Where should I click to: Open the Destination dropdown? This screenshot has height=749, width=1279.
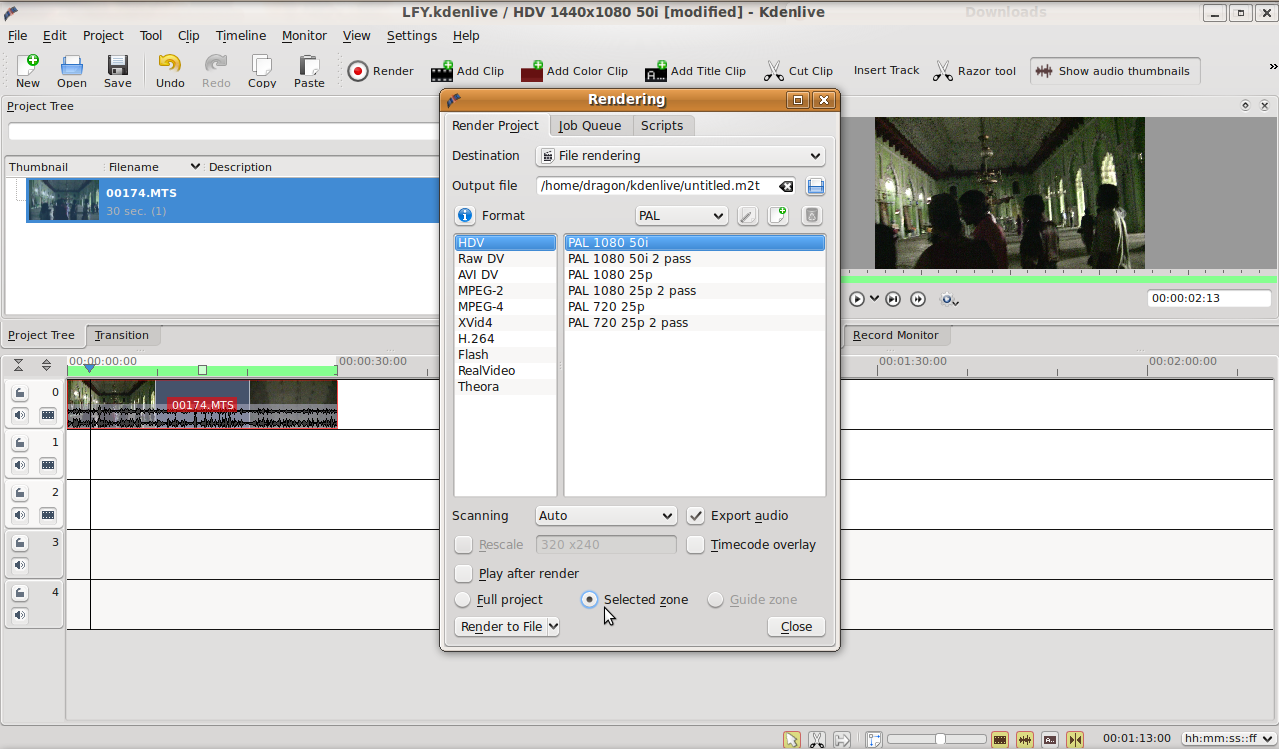coord(680,156)
